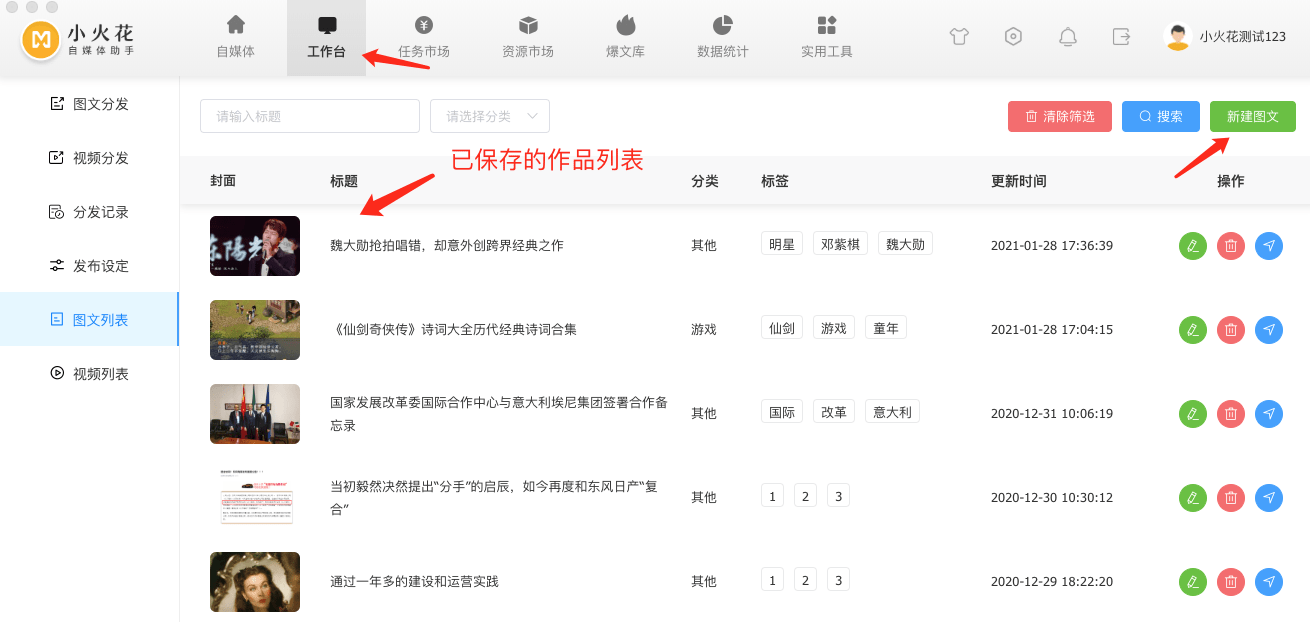Viewport: 1310px width, 622px height.
Task: Open 发布设定 from the sidebar
Action: click(89, 266)
